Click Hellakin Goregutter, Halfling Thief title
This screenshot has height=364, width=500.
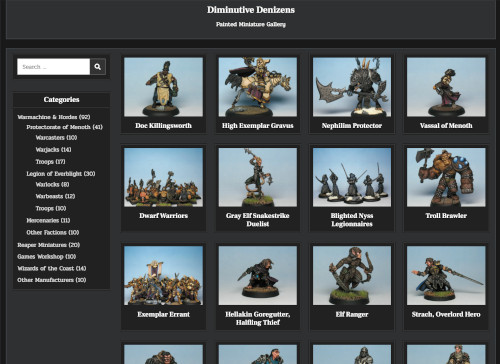258,318
